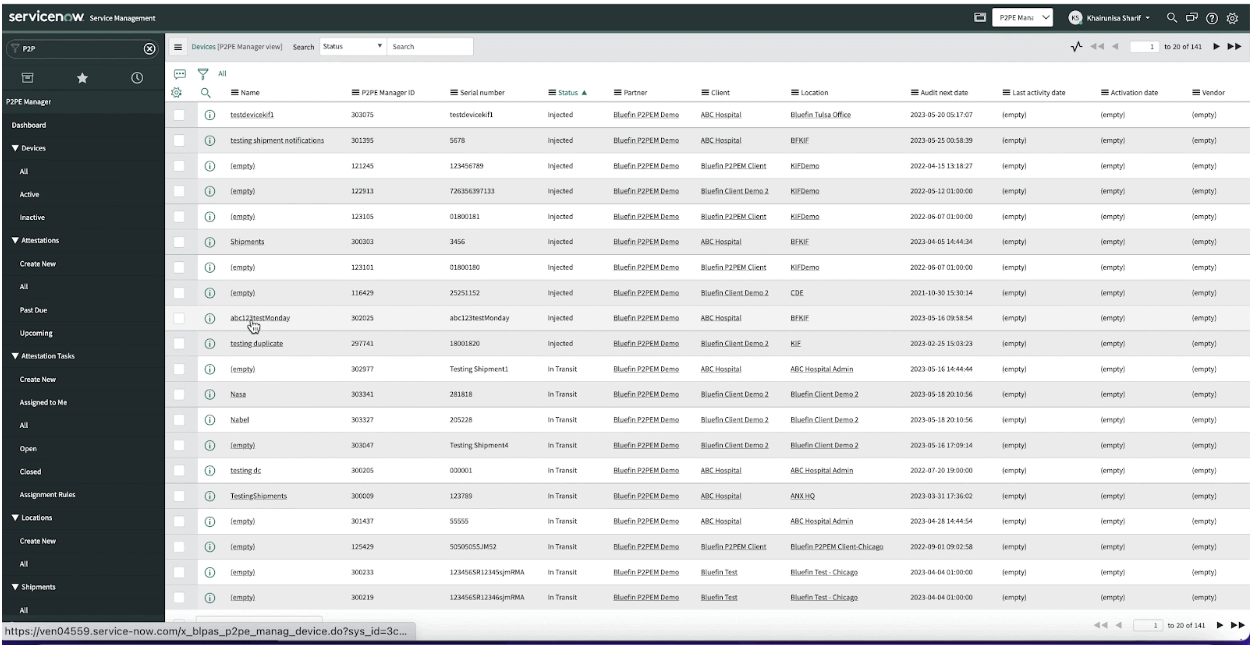Collapse the Attestation Tasks navigator section
This screenshot has width=1252, height=648.
click(x=43, y=356)
